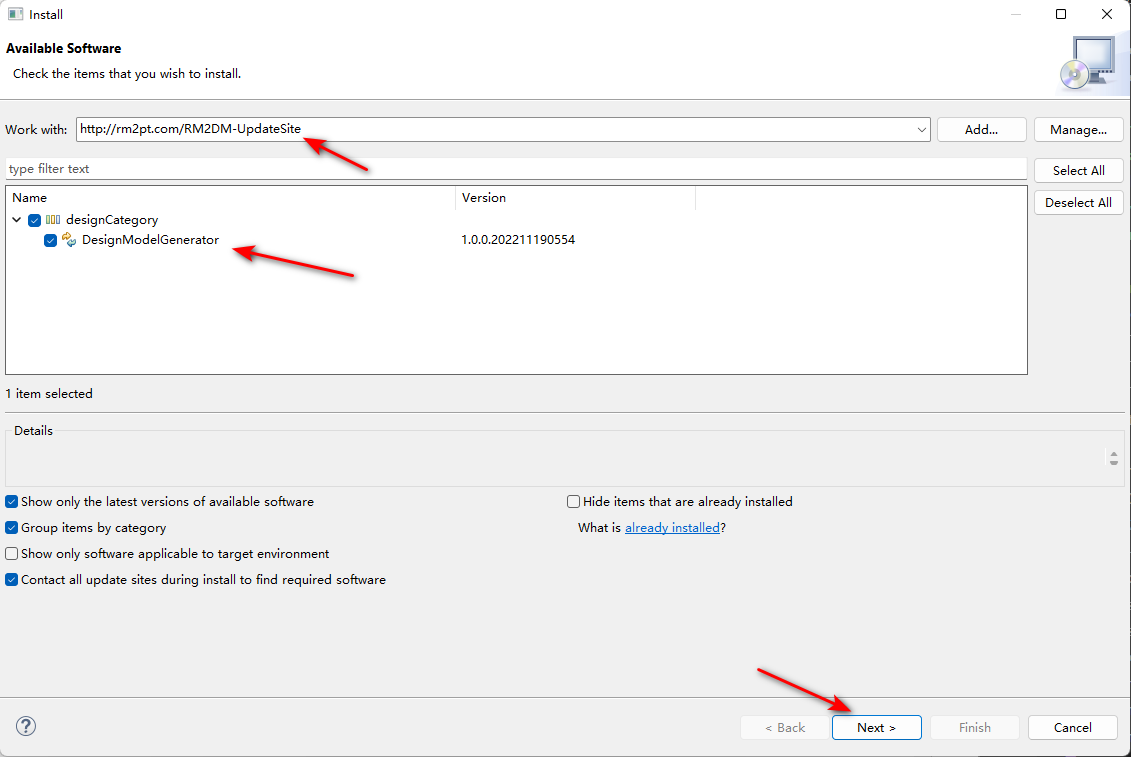The height and width of the screenshot is (757, 1131).
Task: Uncheck the DesignModelGenerator checkbox
Action: point(50,240)
